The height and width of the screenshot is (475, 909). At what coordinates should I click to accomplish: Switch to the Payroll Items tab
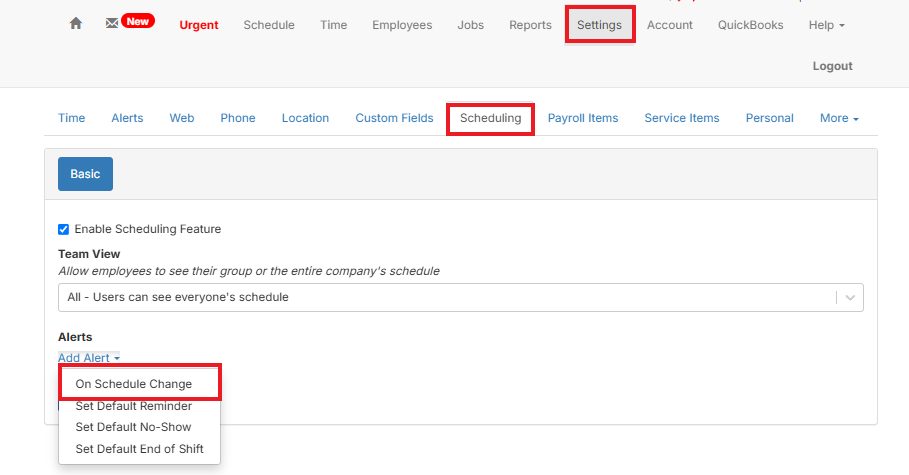(x=583, y=118)
